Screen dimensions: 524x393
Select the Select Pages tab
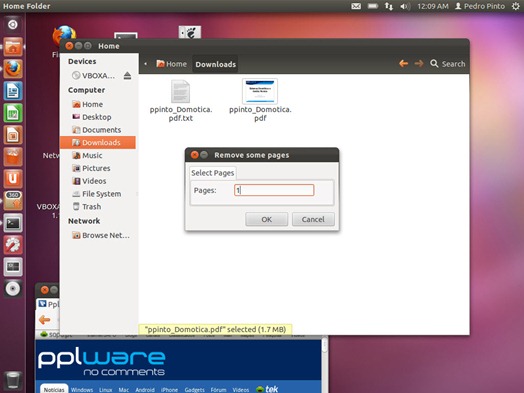tap(213, 173)
